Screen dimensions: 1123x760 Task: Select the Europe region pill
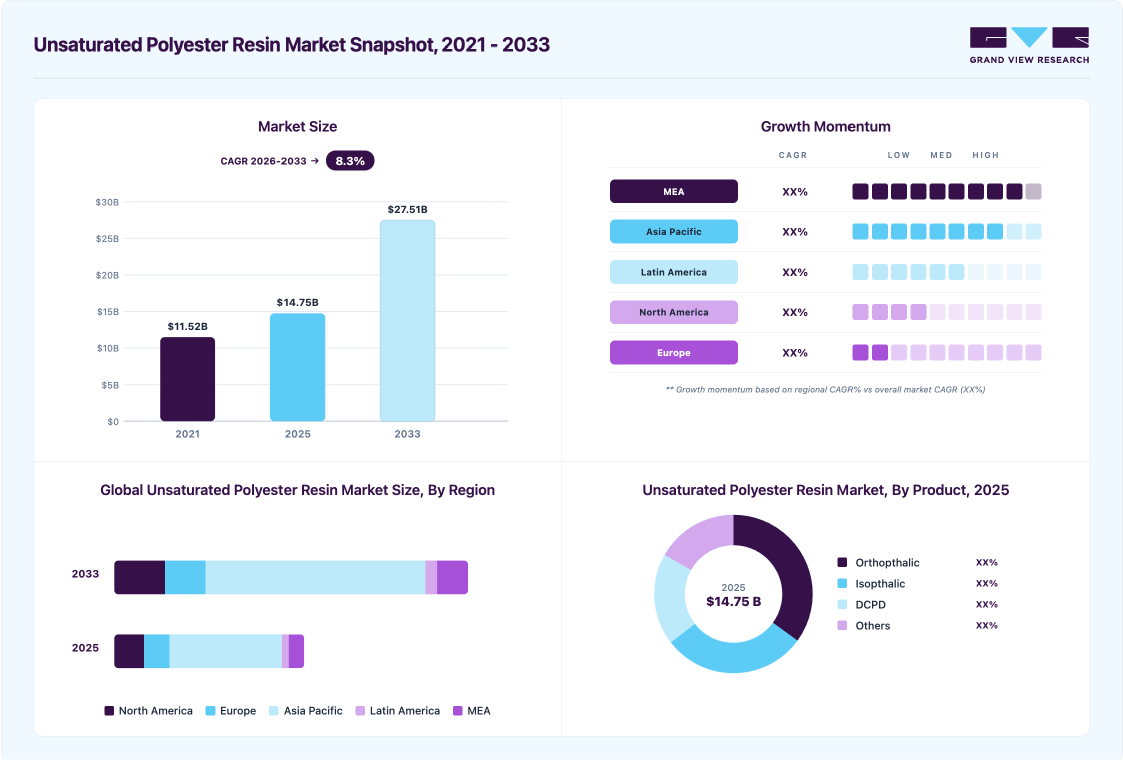[674, 352]
